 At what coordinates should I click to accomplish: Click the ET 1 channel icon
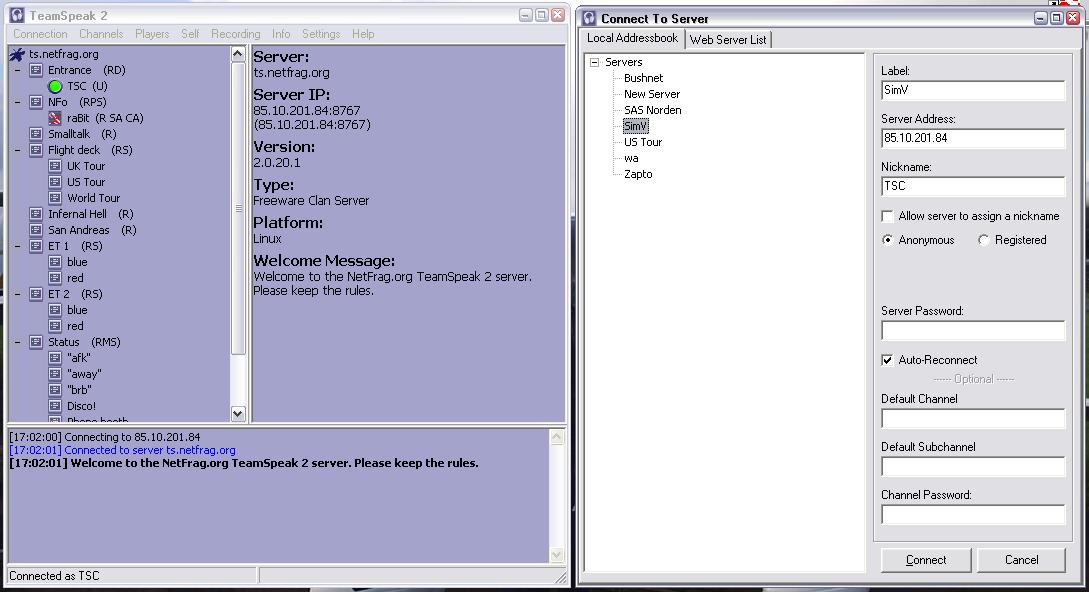(36, 246)
